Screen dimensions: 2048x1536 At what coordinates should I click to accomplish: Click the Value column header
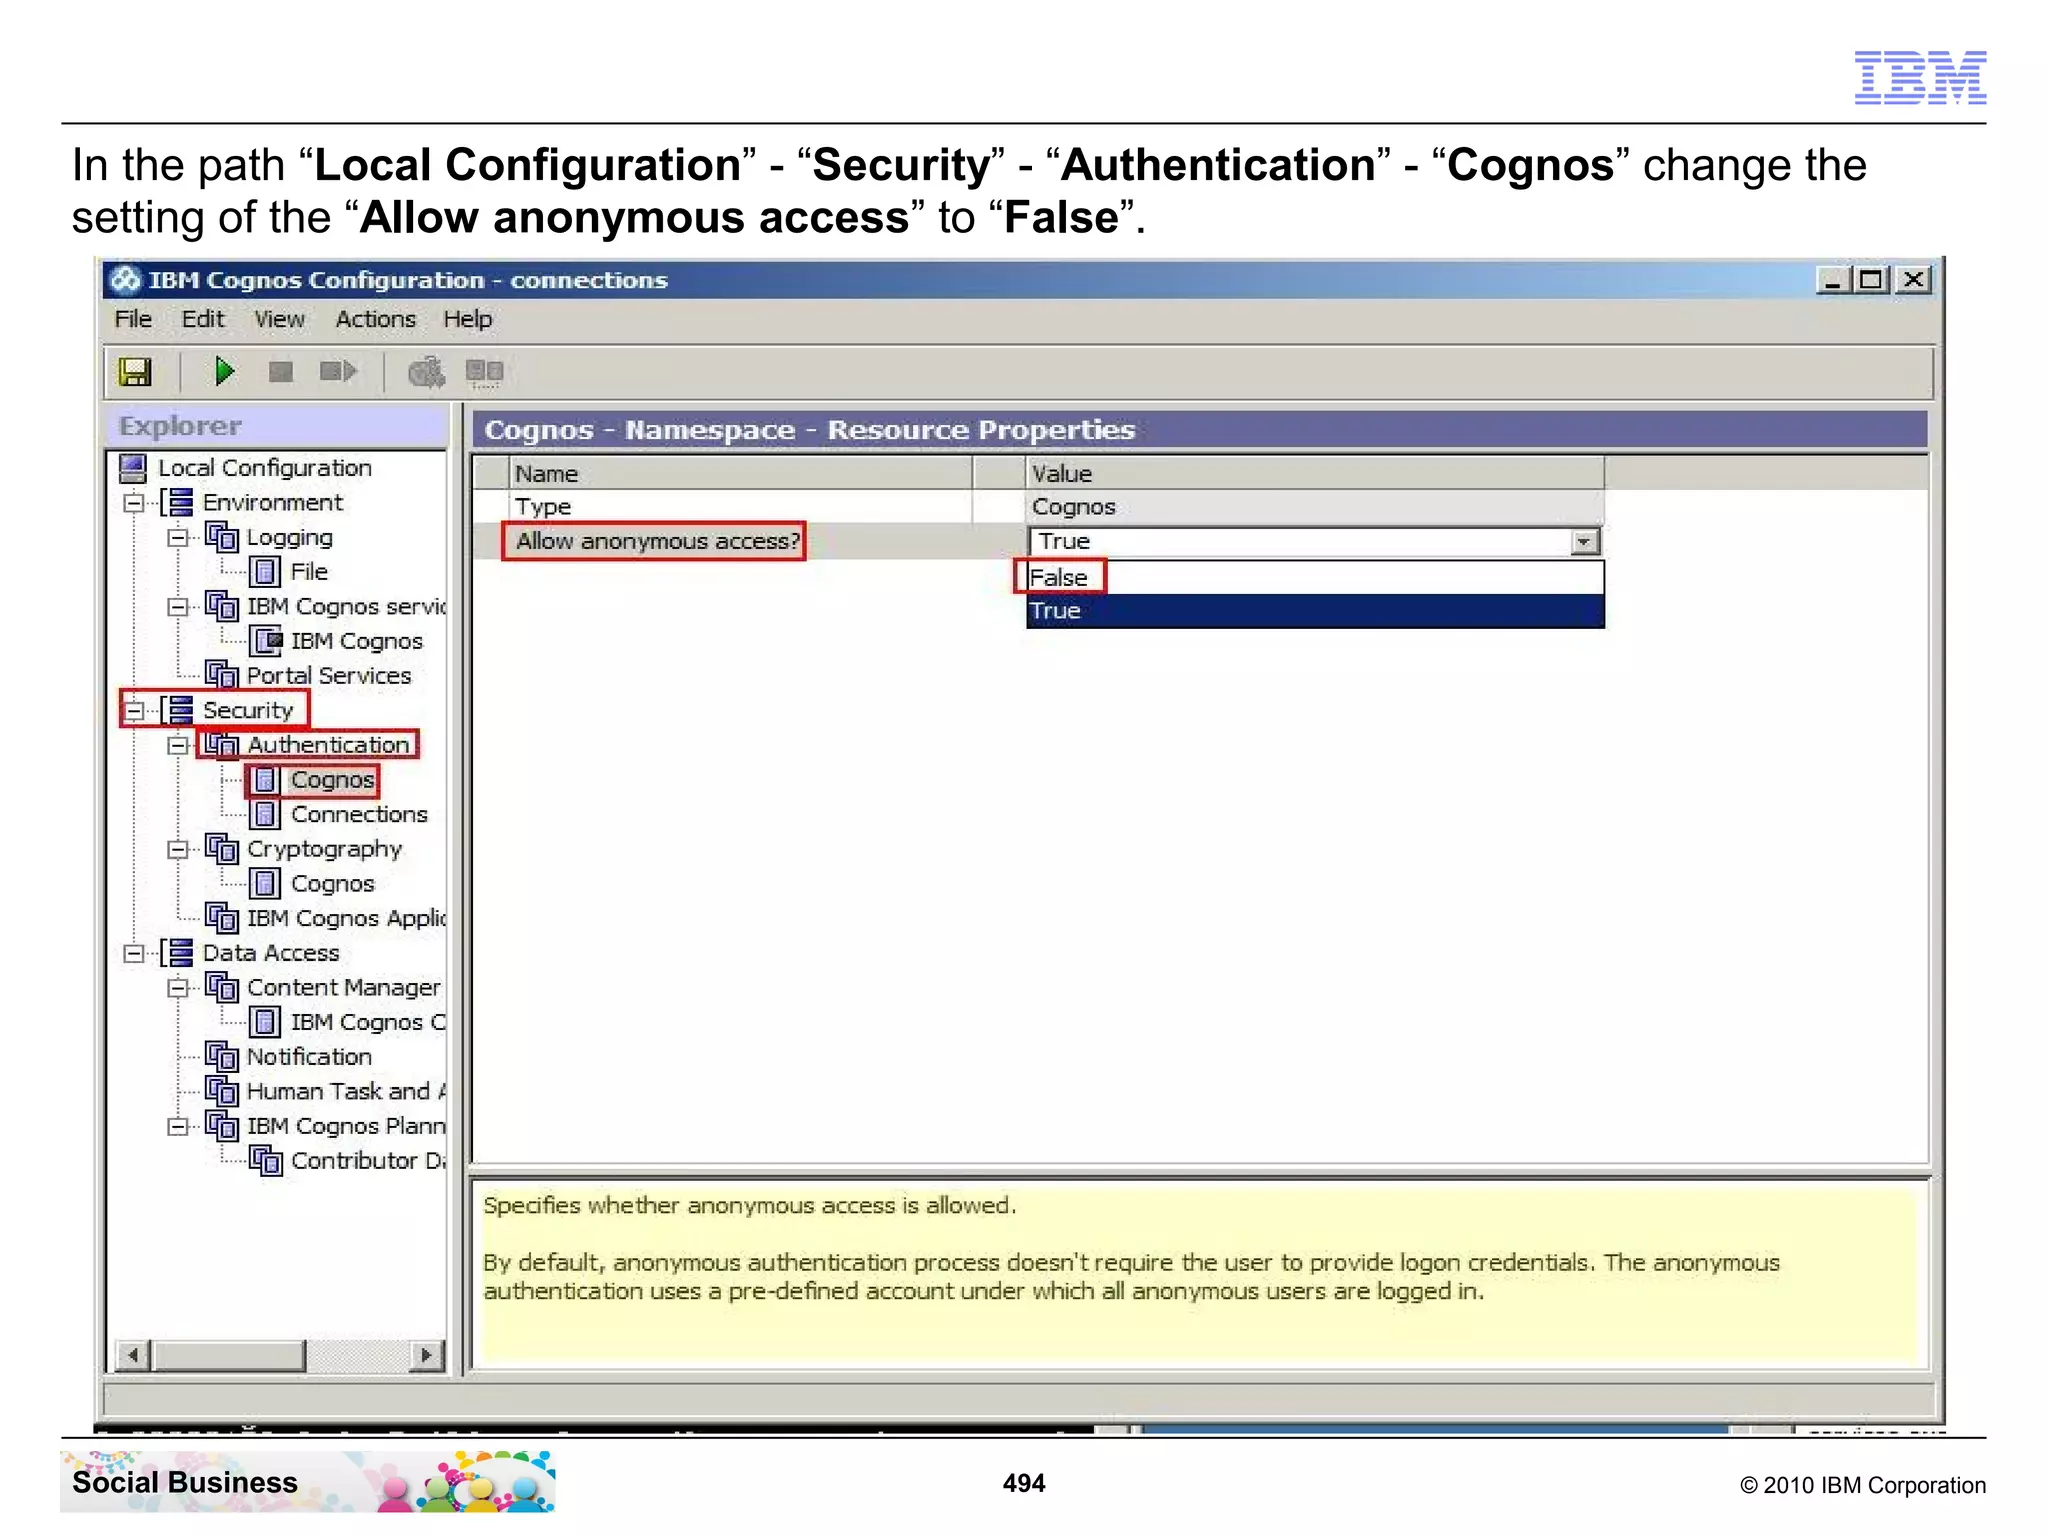pos(1315,473)
